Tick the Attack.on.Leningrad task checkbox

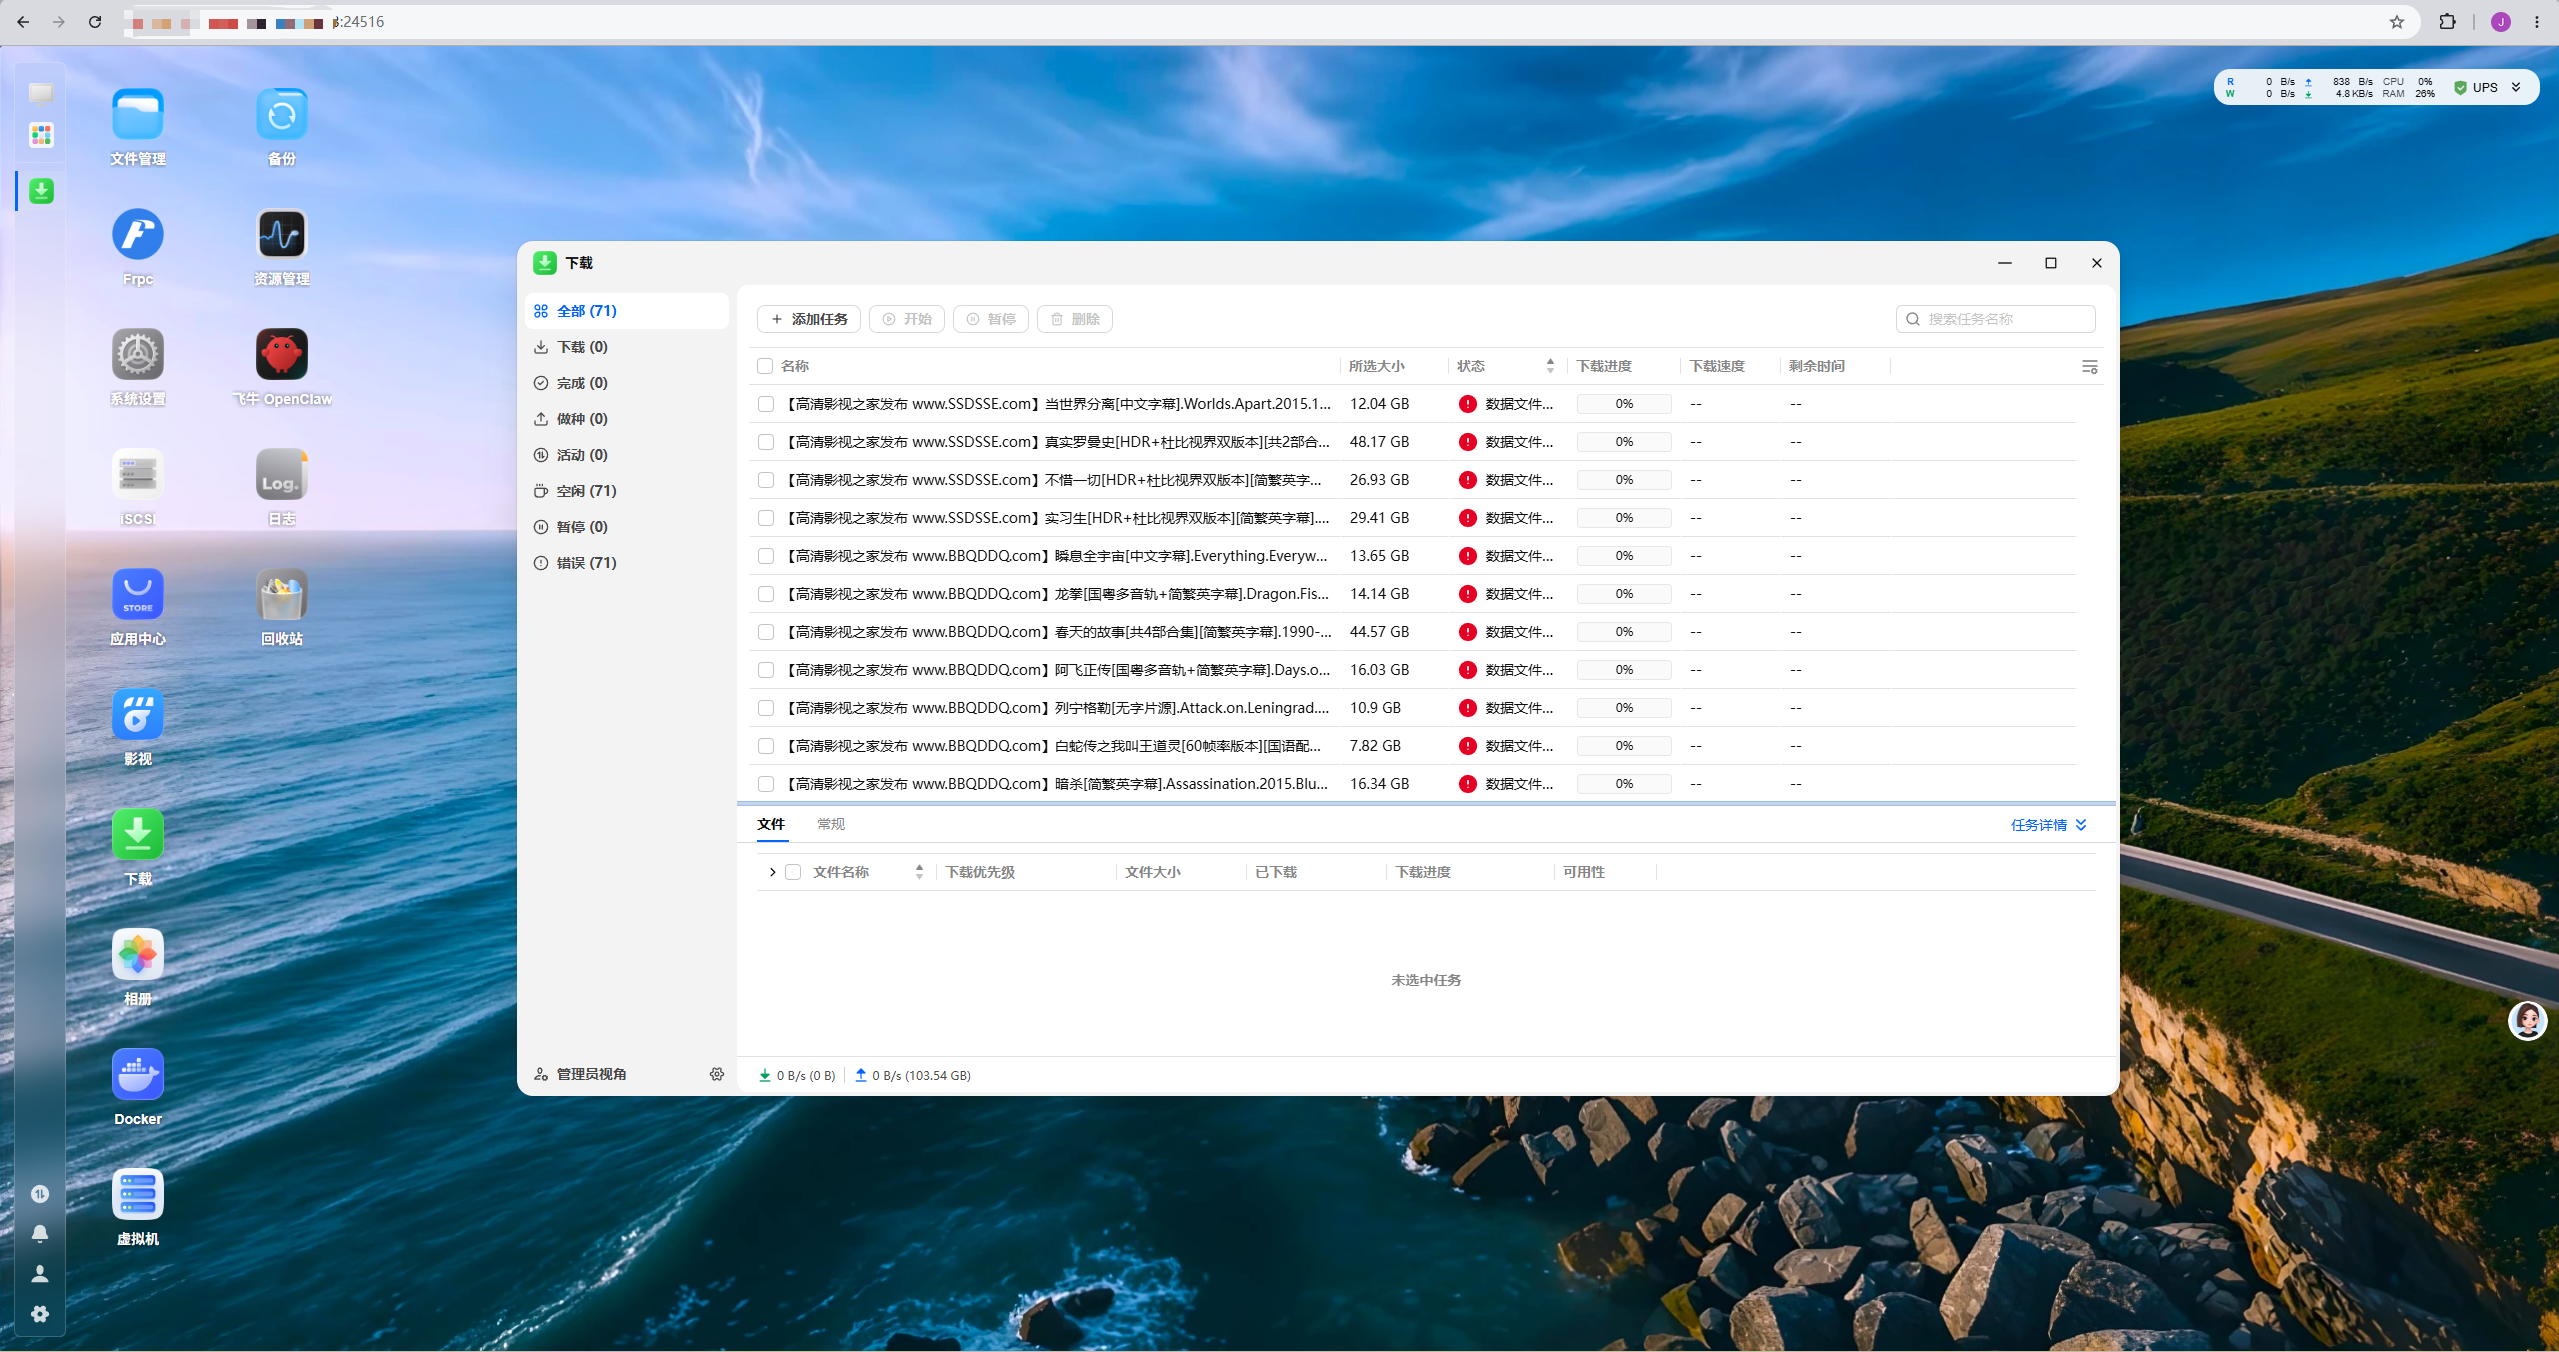tap(766, 708)
